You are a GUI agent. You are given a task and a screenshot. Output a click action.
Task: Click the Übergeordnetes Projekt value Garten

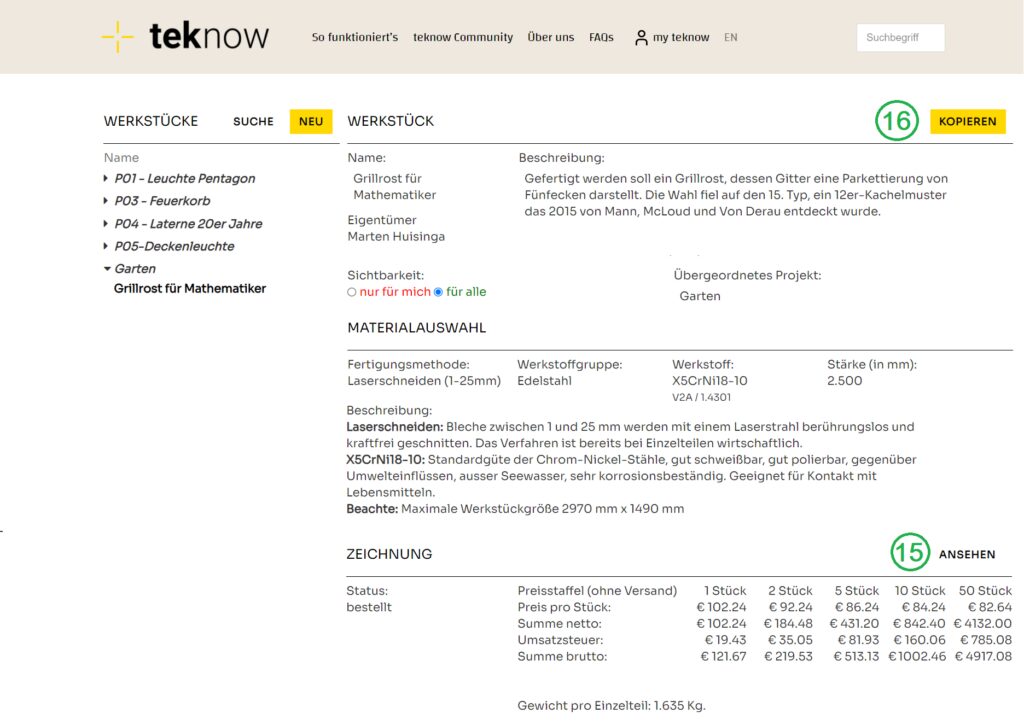click(700, 296)
